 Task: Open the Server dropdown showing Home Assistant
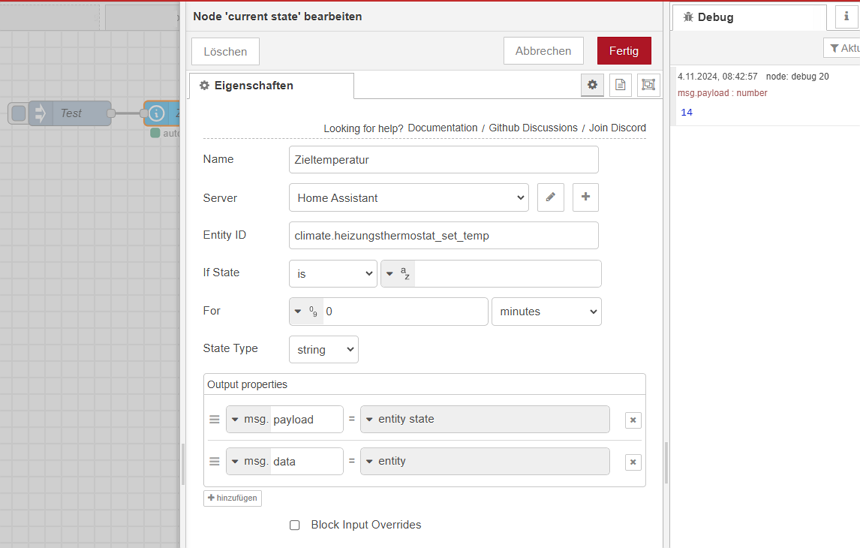pyautogui.click(x=409, y=197)
